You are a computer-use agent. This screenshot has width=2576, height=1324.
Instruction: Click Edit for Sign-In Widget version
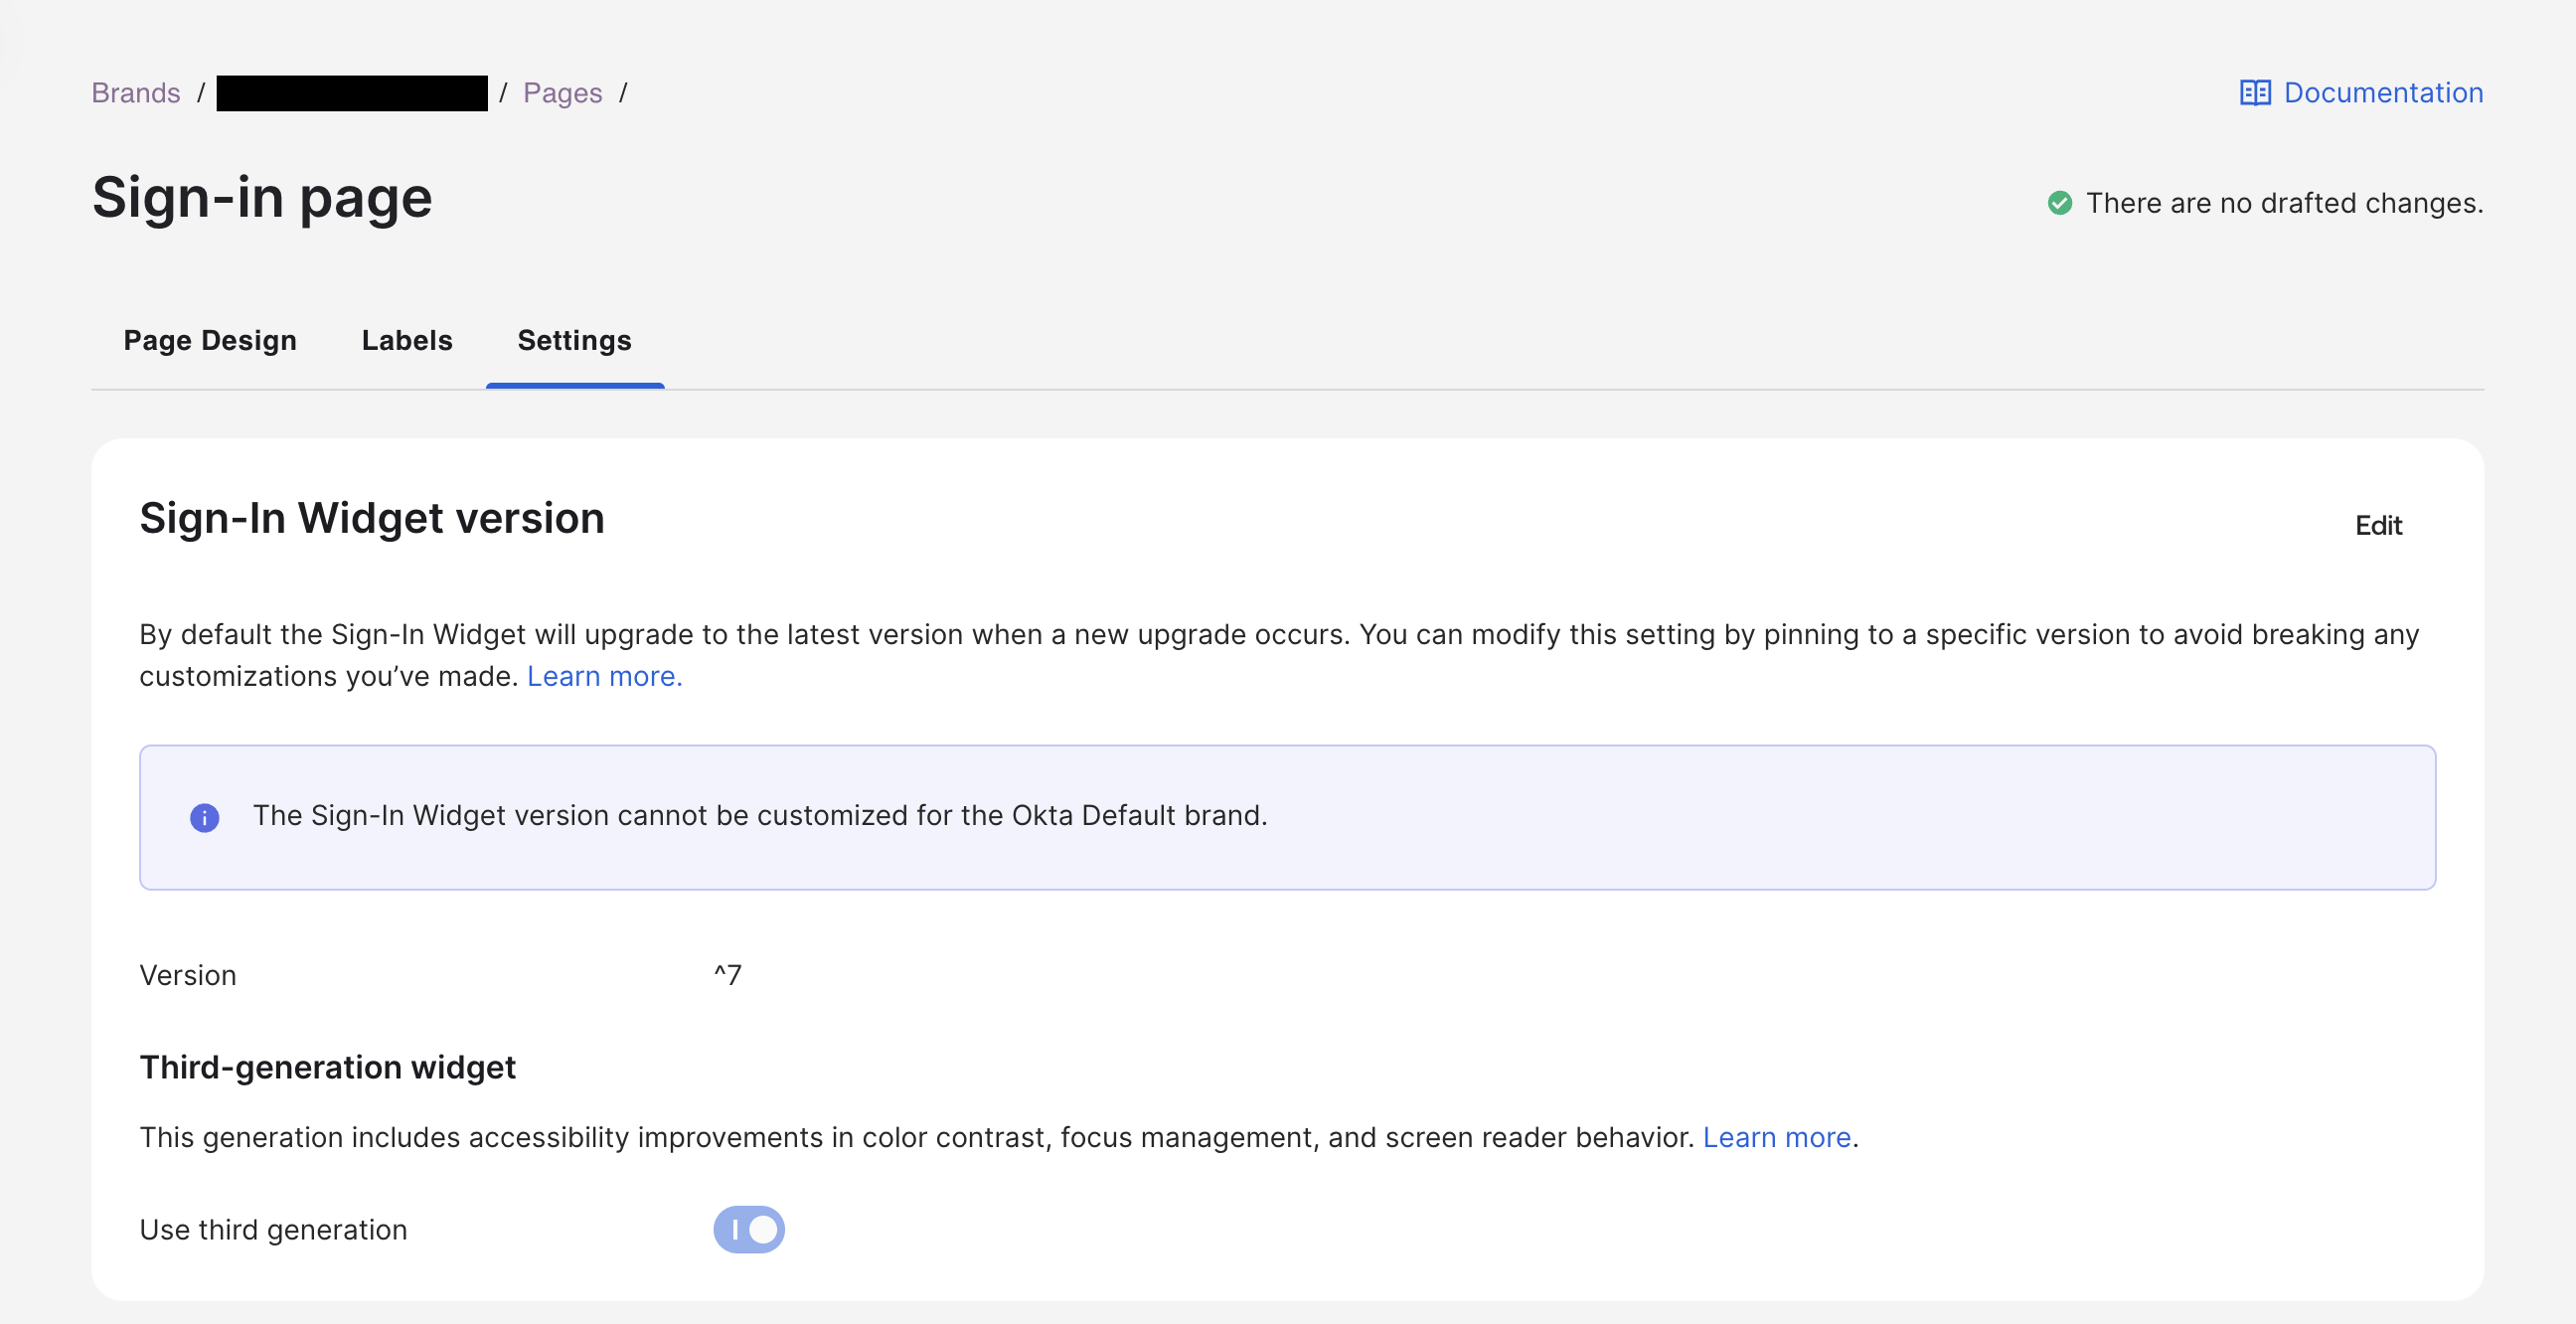(x=2378, y=525)
